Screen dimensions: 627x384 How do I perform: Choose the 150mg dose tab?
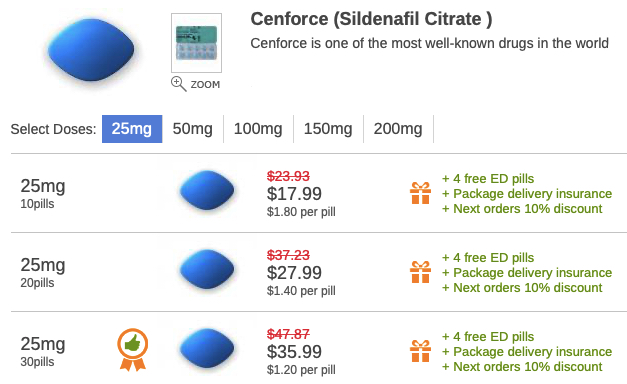click(328, 129)
